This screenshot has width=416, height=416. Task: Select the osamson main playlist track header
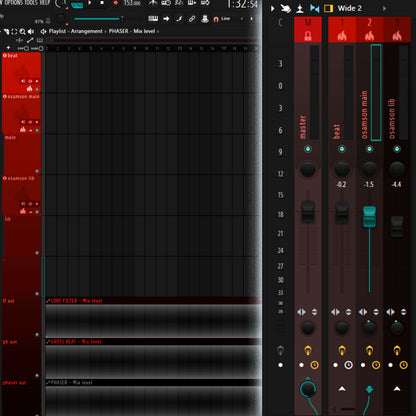click(21, 113)
